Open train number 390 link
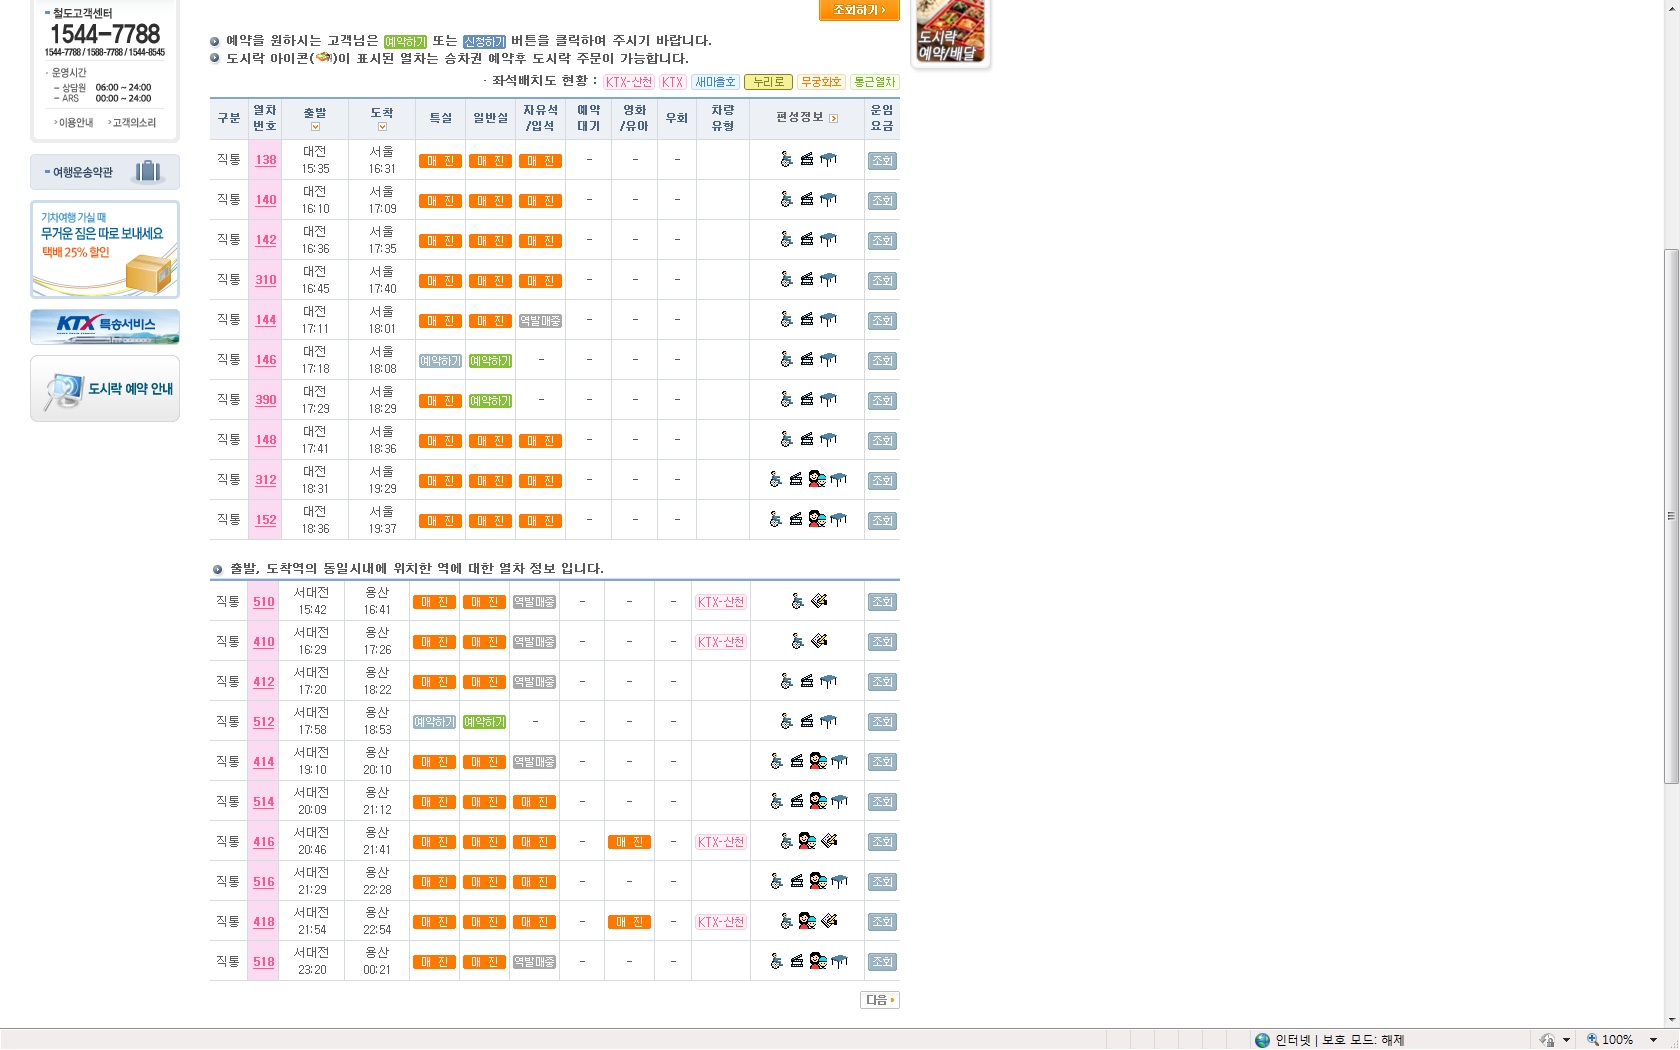 tap(265, 400)
